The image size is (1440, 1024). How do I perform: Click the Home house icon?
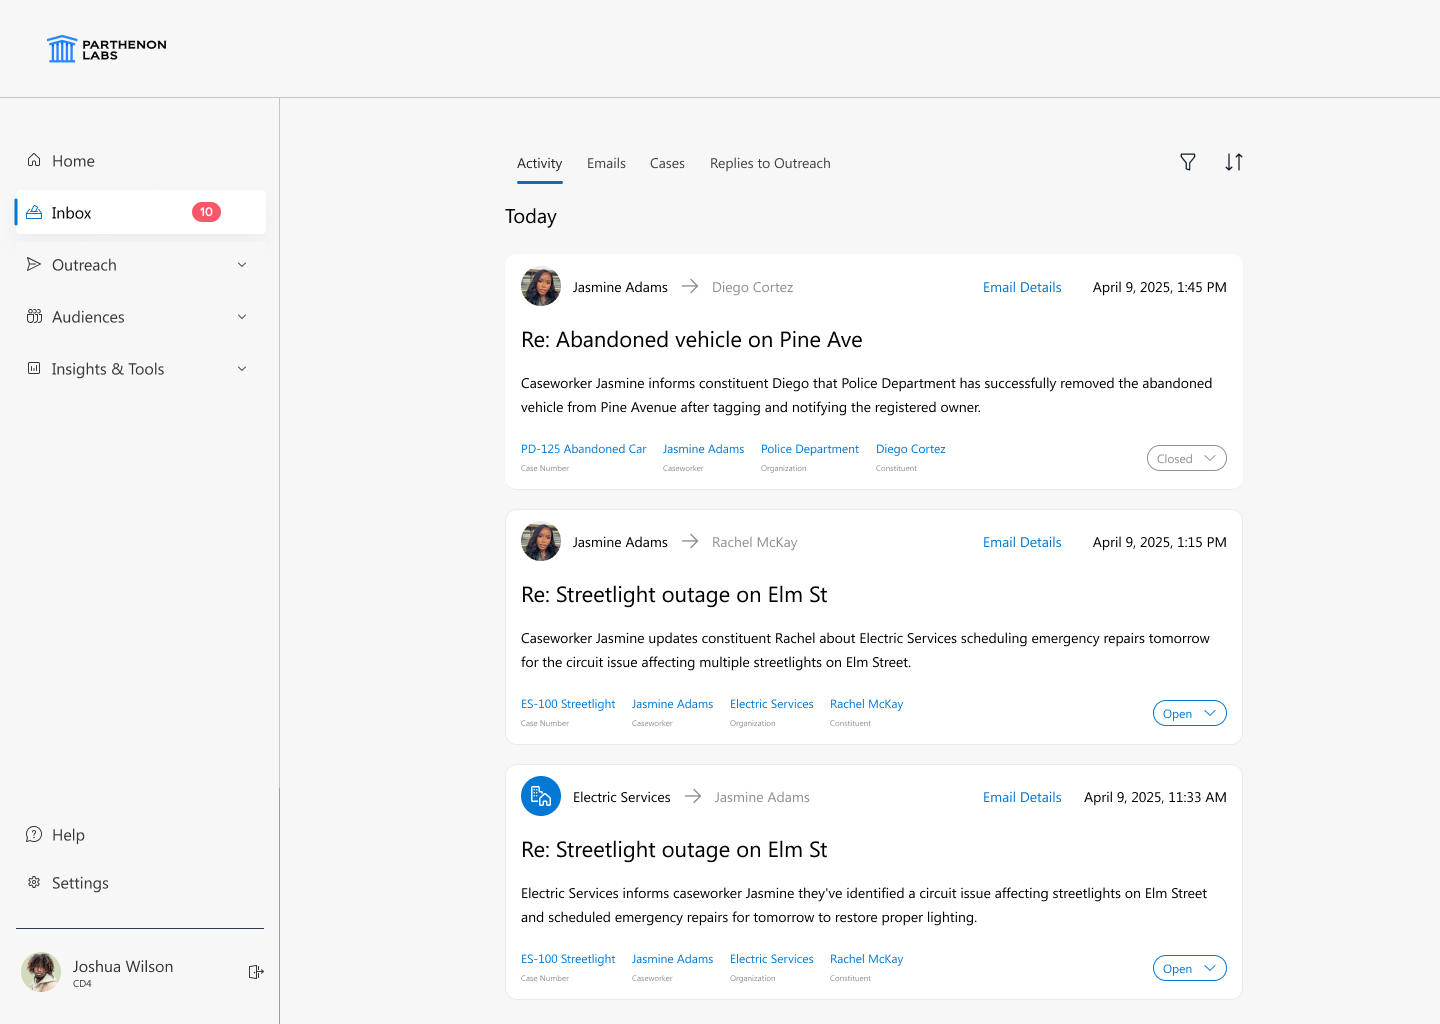[34, 160]
